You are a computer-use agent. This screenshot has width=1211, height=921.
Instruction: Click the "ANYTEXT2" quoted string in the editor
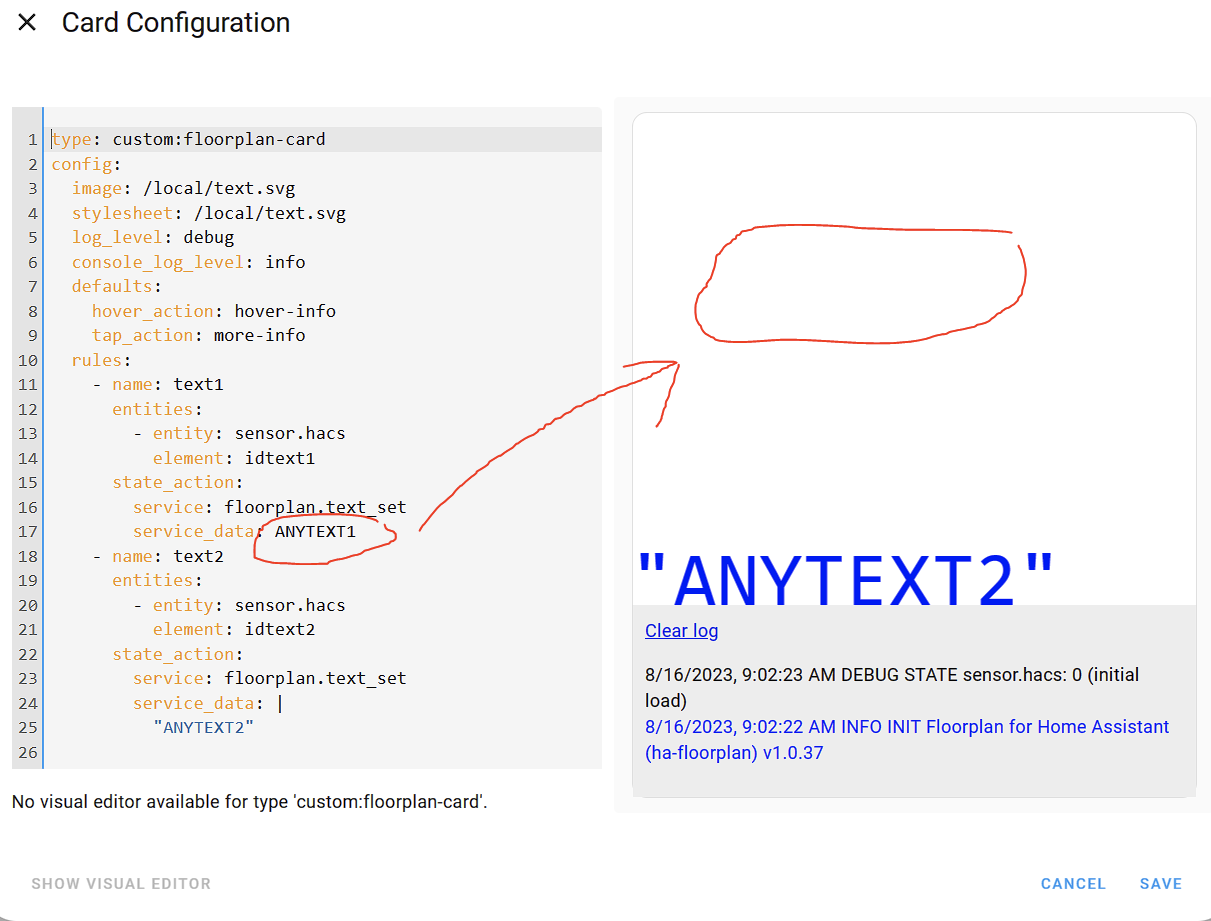(x=204, y=726)
